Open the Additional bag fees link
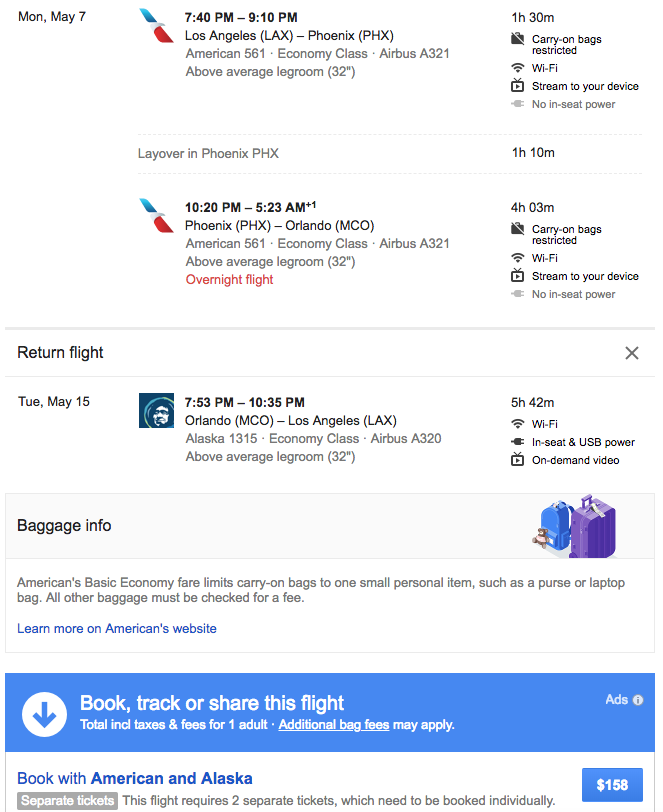 [x=334, y=724]
